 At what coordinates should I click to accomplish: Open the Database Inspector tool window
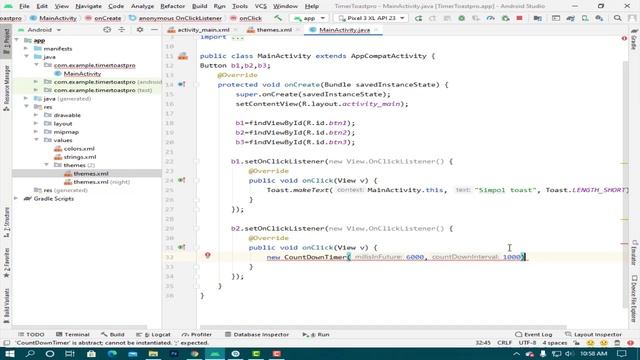click(x=257, y=334)
